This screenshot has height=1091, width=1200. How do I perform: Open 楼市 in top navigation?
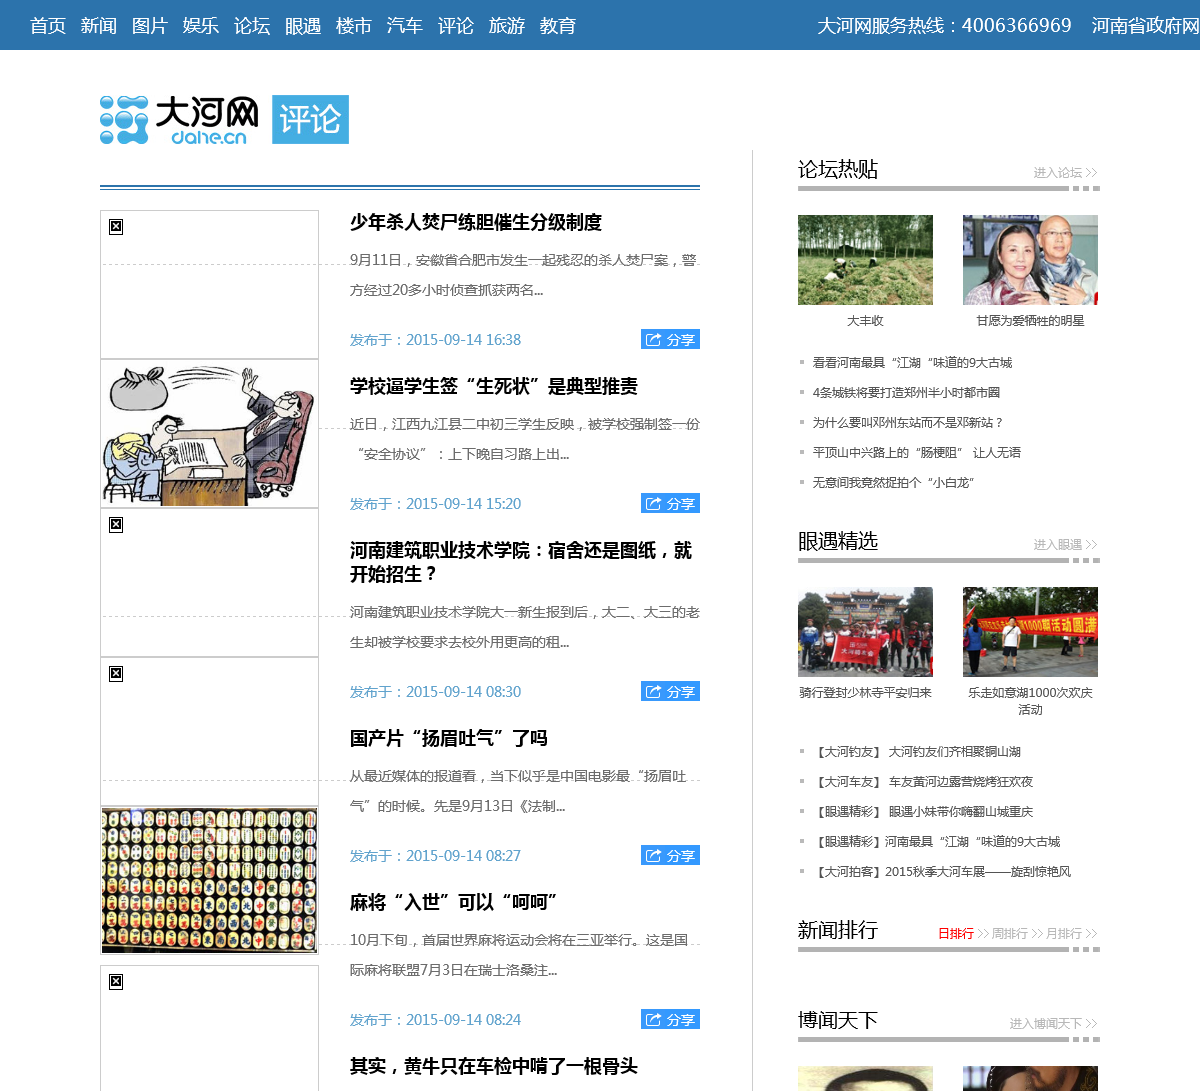point(354,26)
